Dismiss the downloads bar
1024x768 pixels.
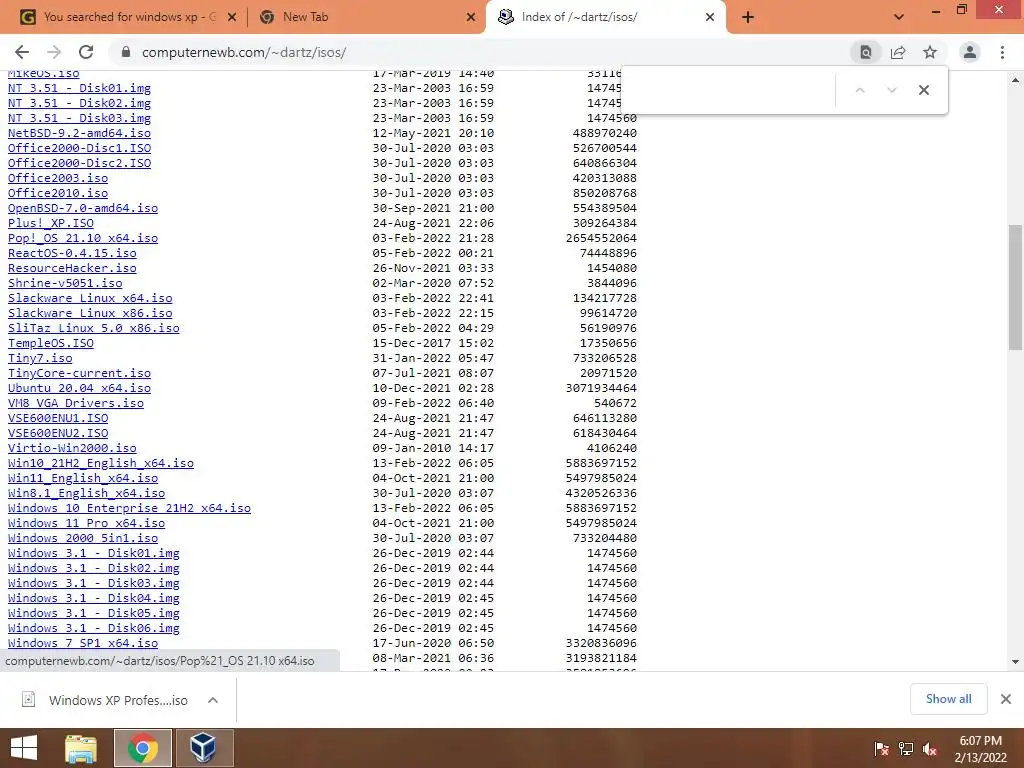coord(1006,699)
